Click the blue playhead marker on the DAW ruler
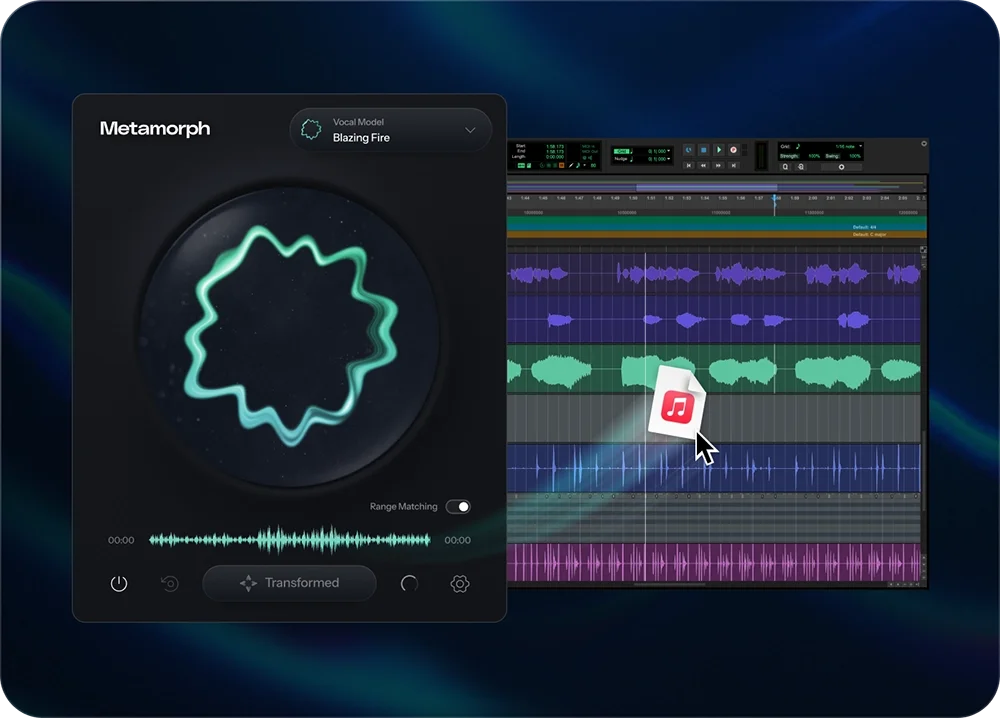This screenshot has height=718, width=1000. pos(775,200)
